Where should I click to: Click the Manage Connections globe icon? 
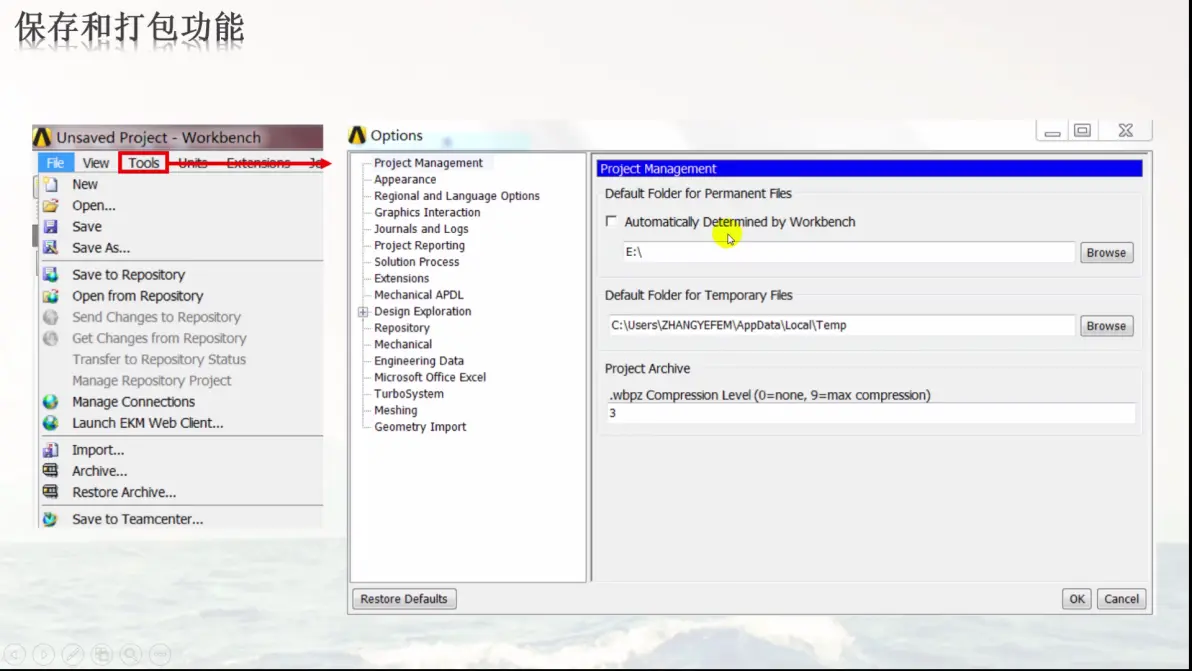click(x=51, y=402)
